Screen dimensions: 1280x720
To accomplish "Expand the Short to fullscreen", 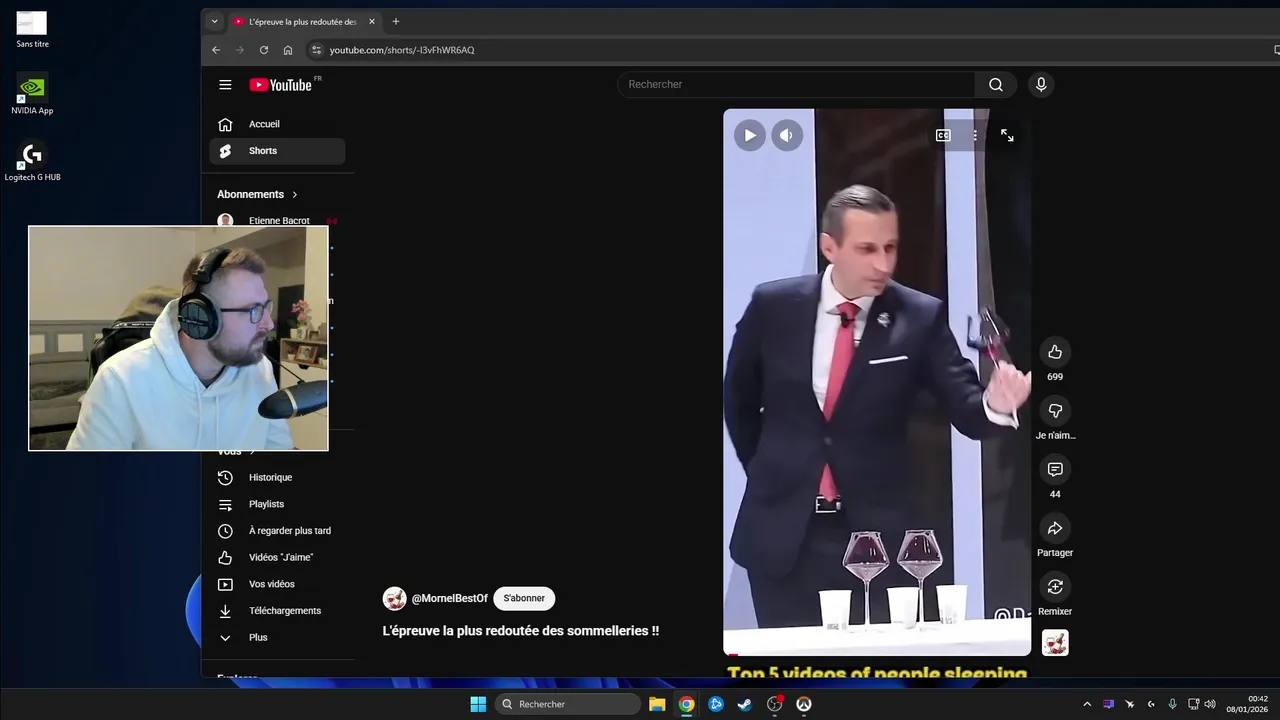I will click(1007, 135).
